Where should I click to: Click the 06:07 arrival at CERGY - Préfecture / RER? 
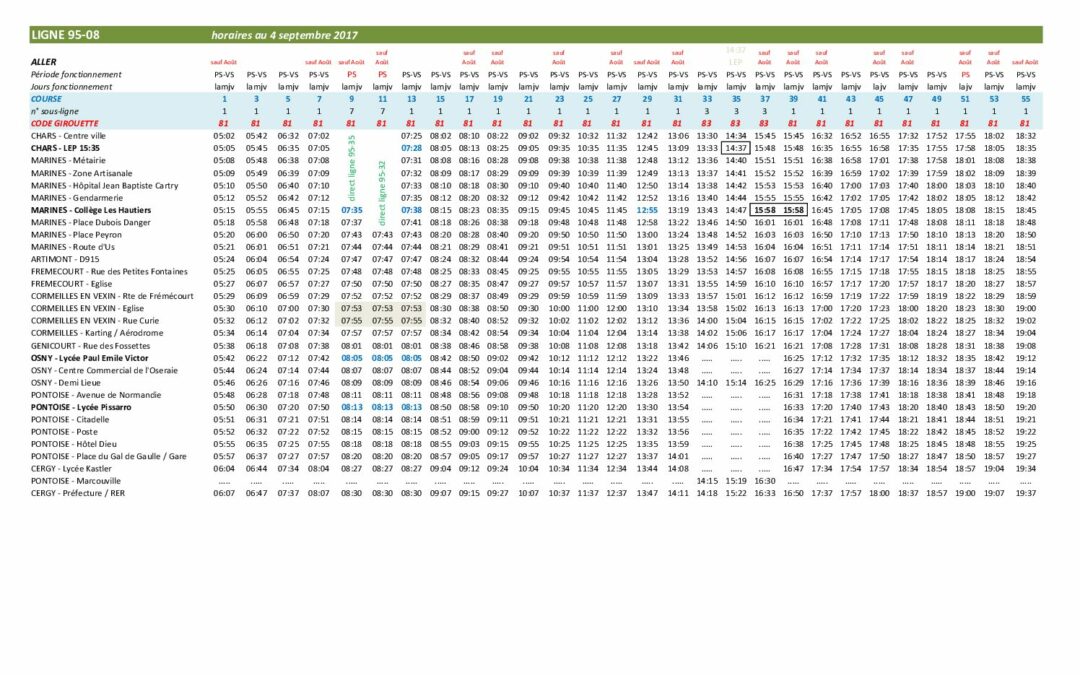224,494
